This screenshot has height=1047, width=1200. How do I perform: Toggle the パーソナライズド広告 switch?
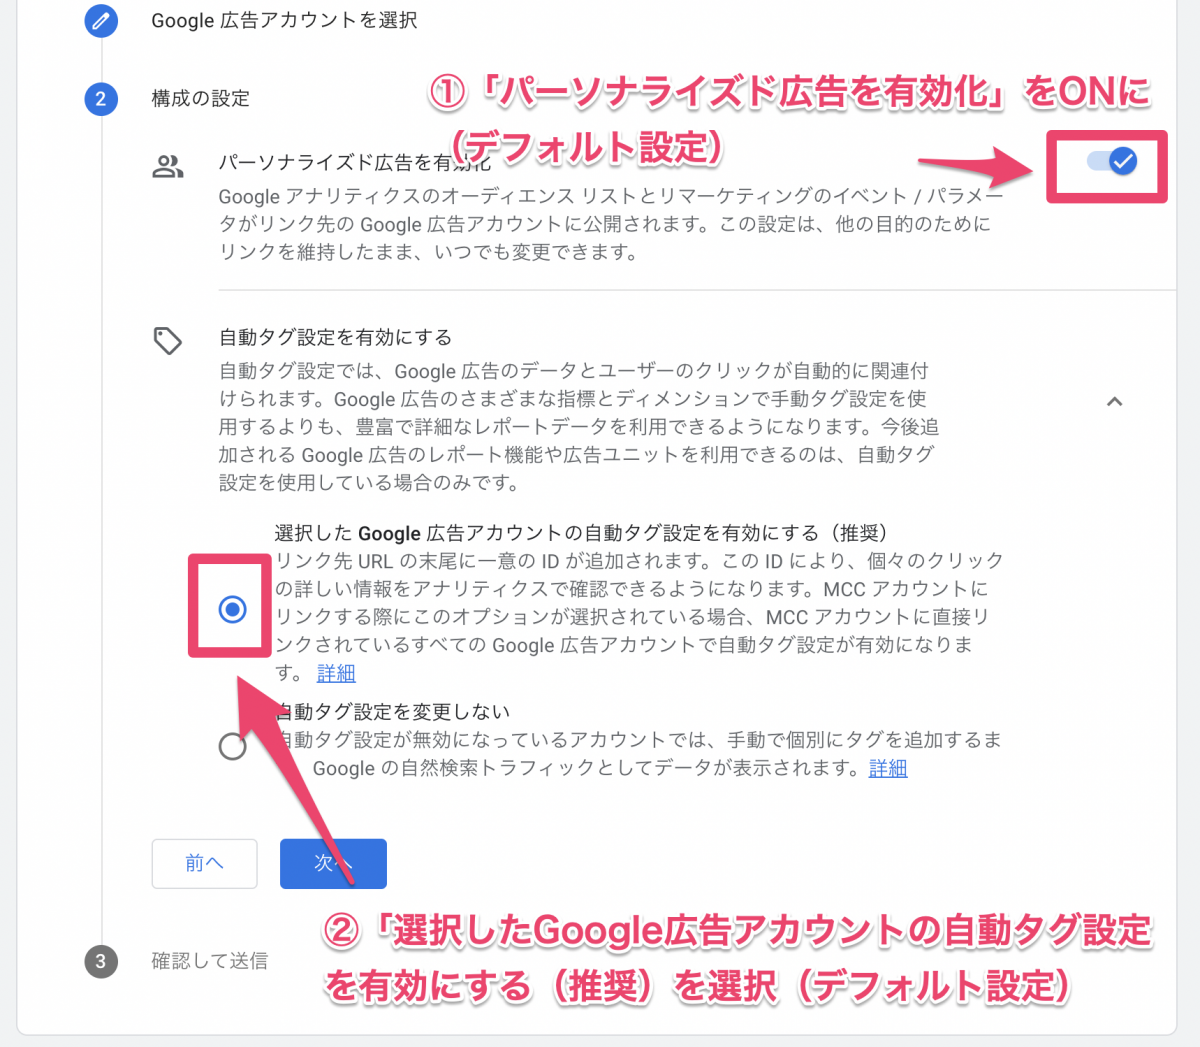pyautogui.click(x=1112, y=161)
